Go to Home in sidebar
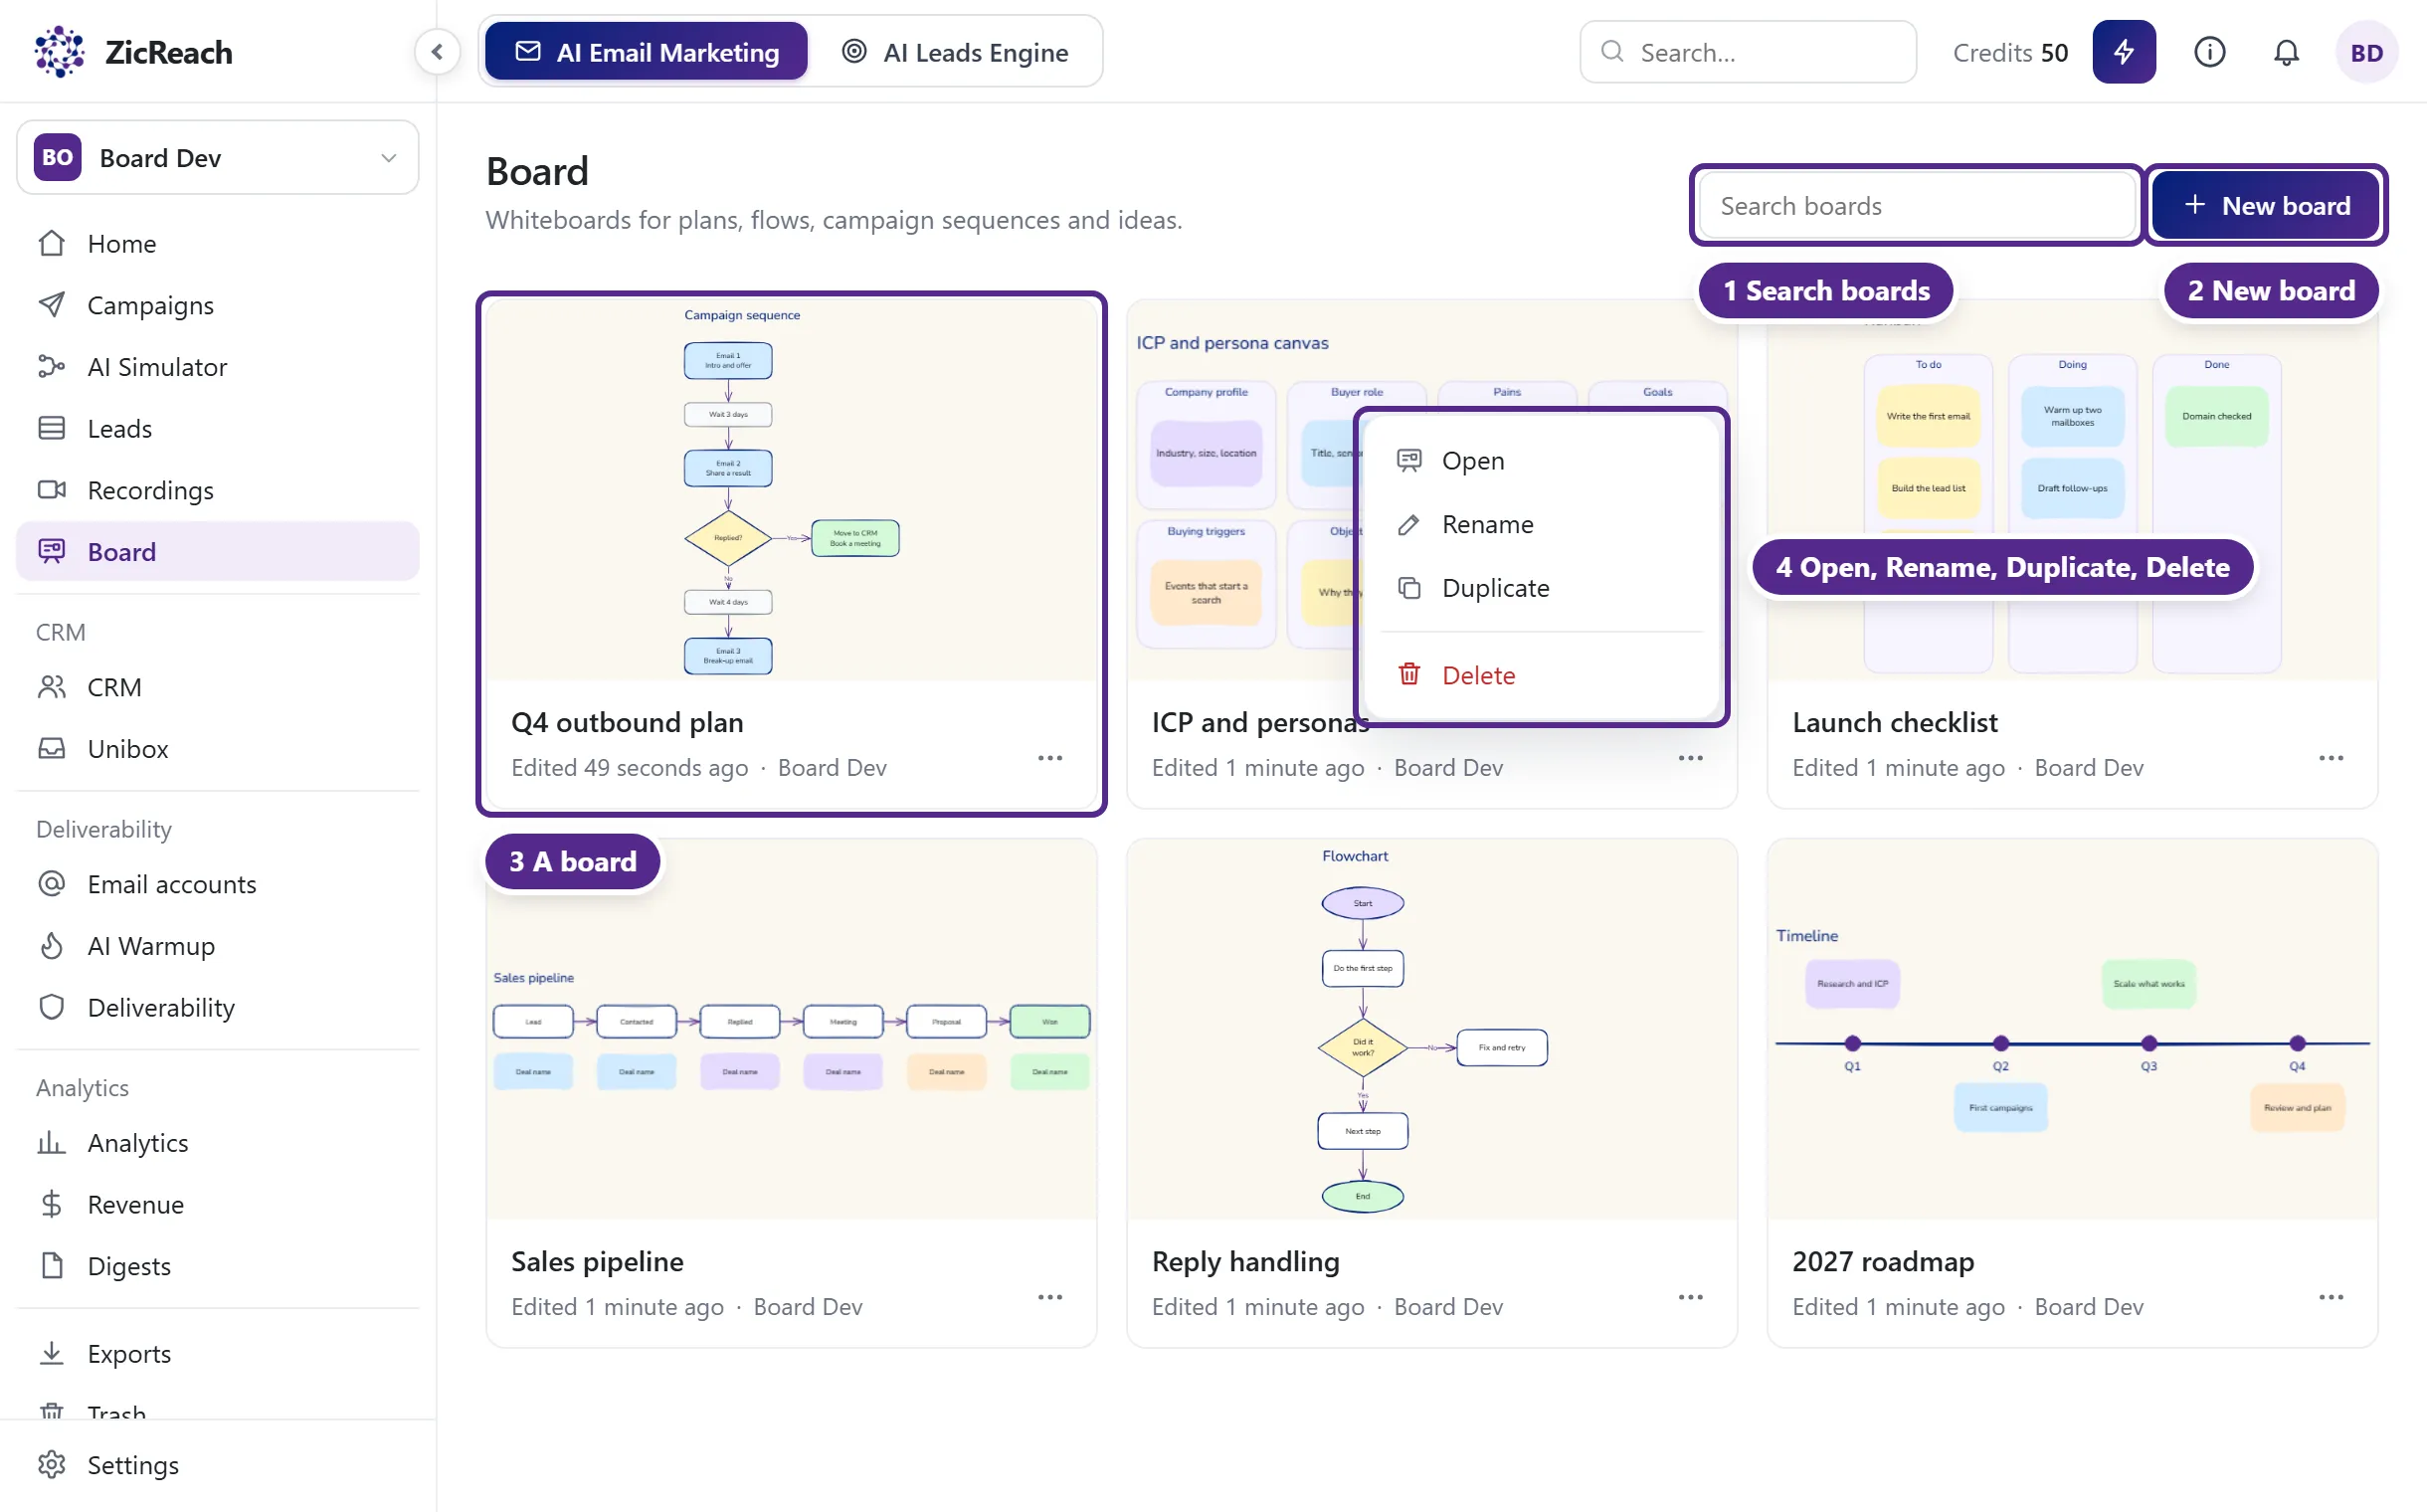2427x1512 pixels. pyautogui.click(x=217, y=243)
